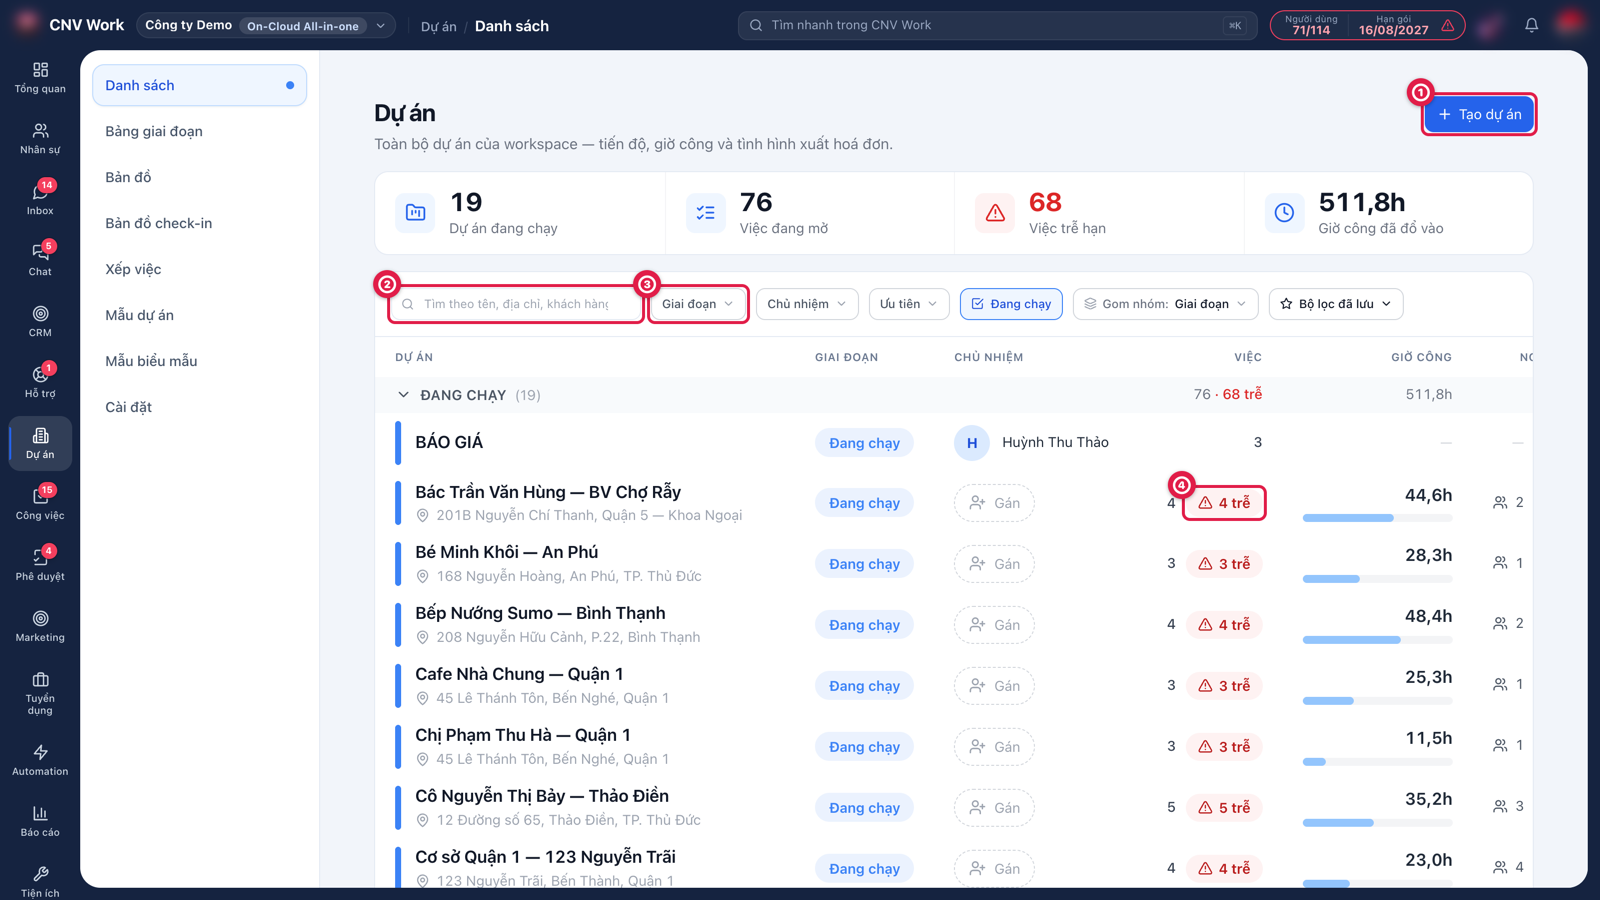
Task: Collapse the ĐANG CHẠY group
Action: 403,395
